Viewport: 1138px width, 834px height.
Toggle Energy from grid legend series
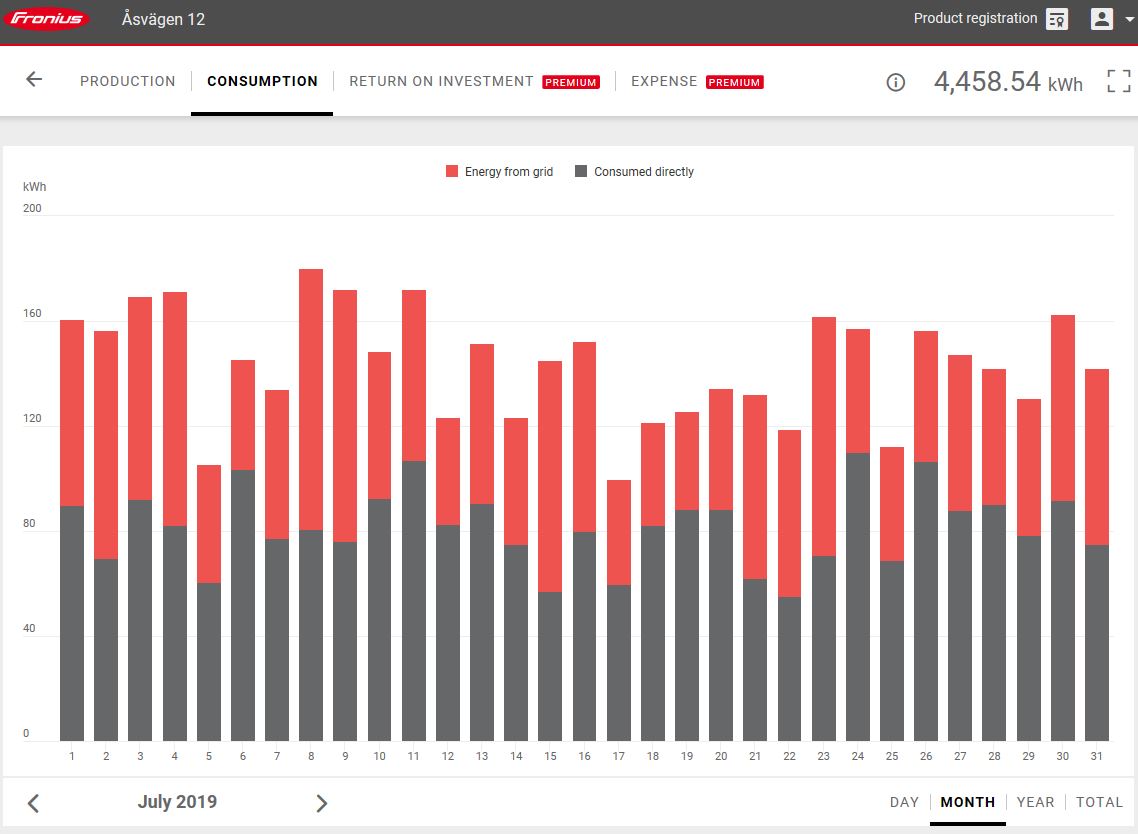(x=499, y=172)
